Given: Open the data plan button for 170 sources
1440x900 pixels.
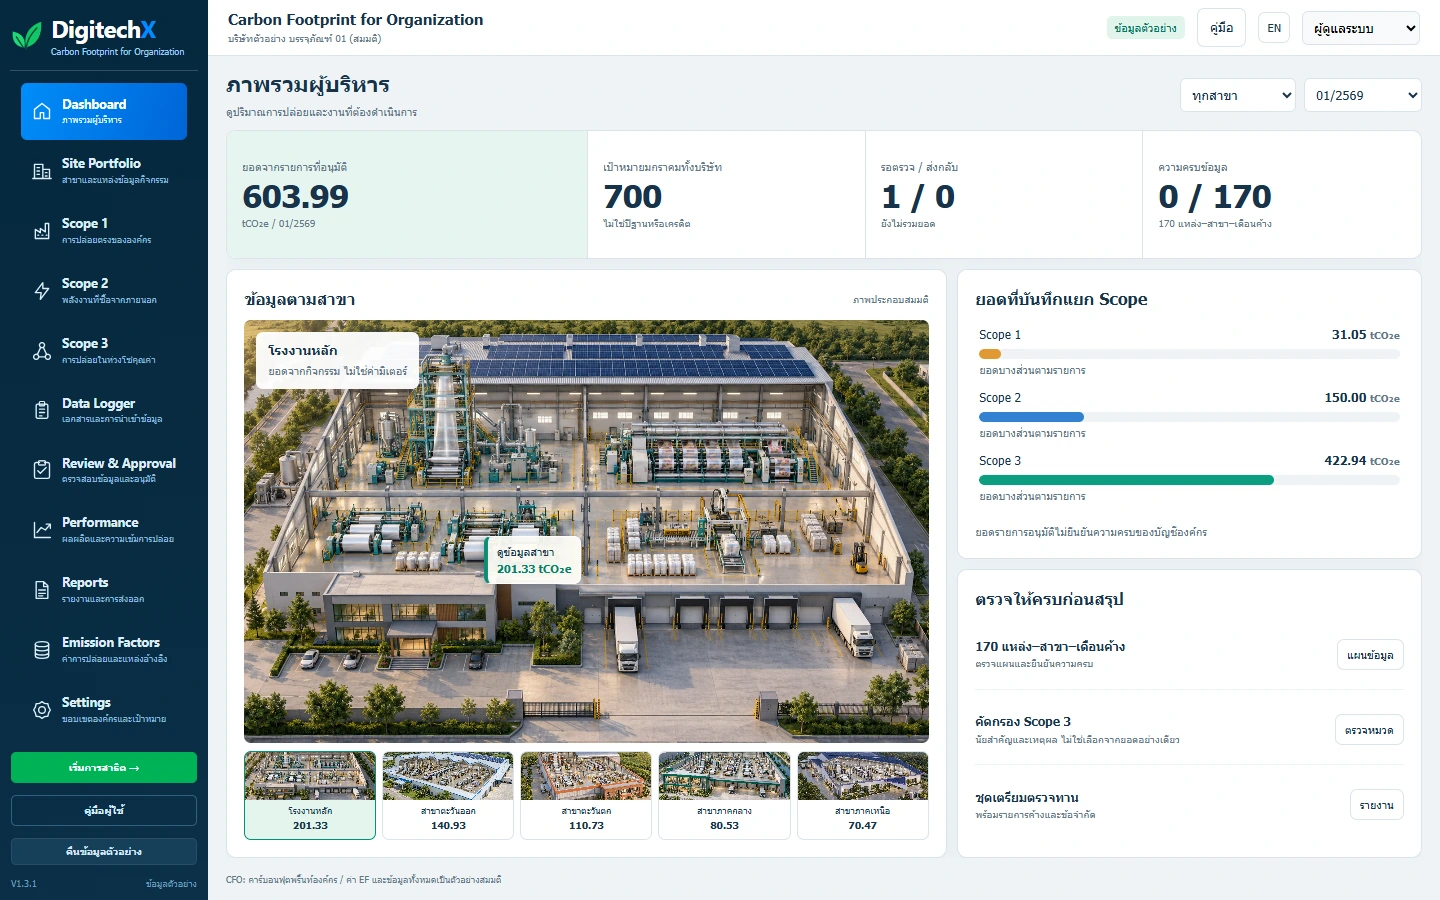Looking at the screenshot, I should [x=1370, y=655].
